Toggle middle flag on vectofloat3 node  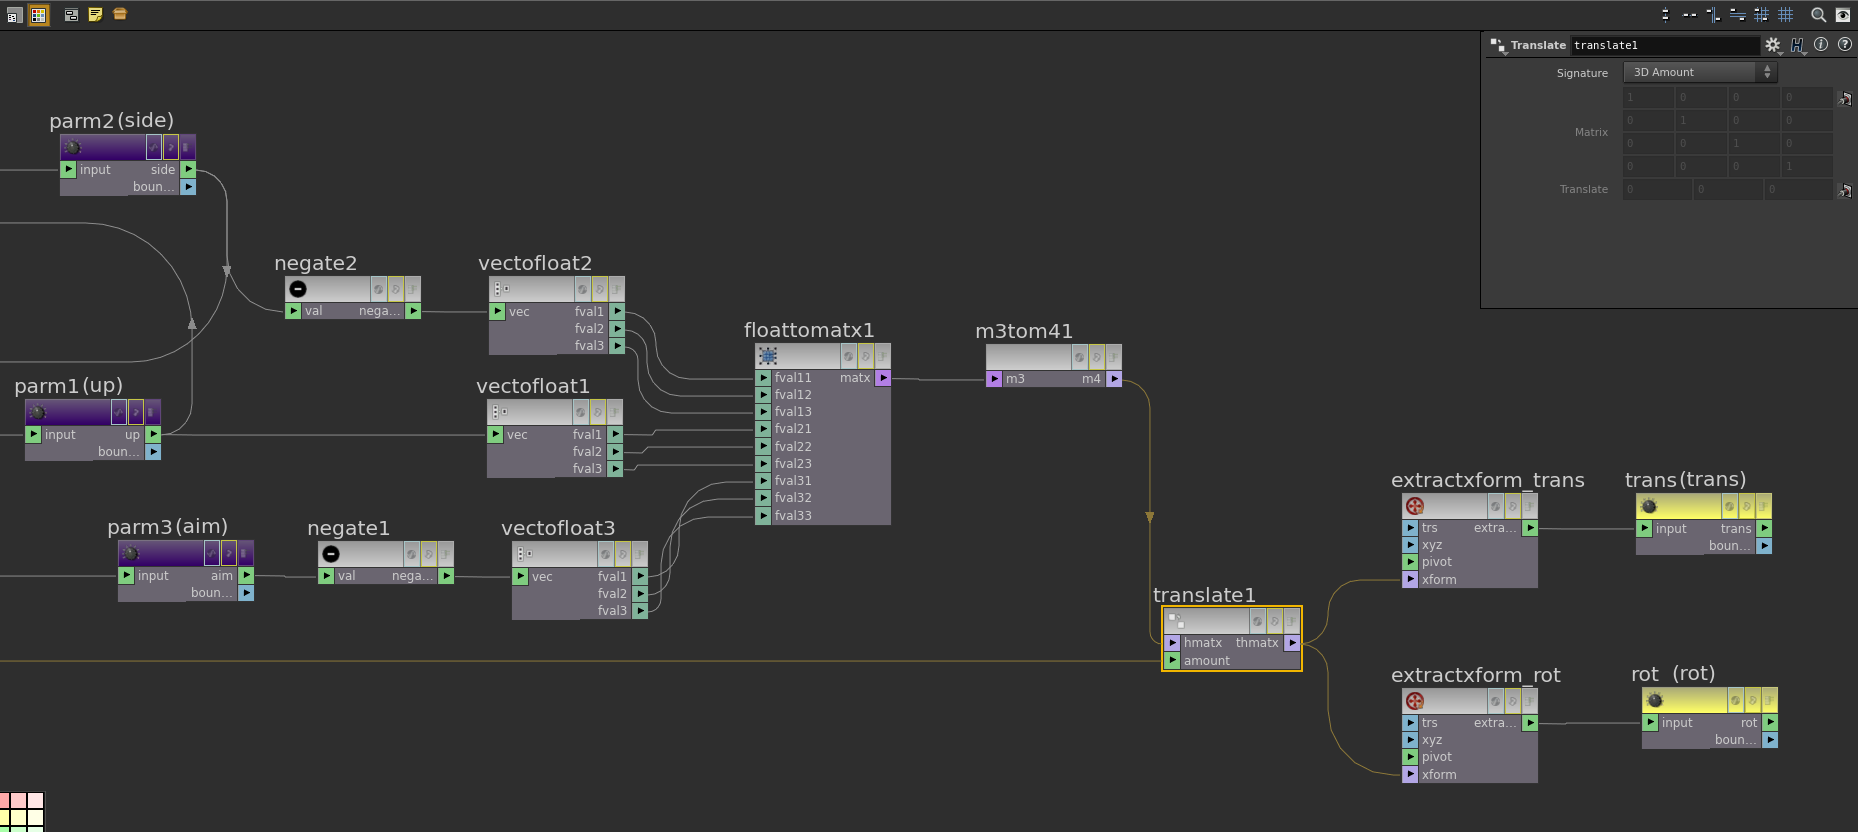coord(623,554)
